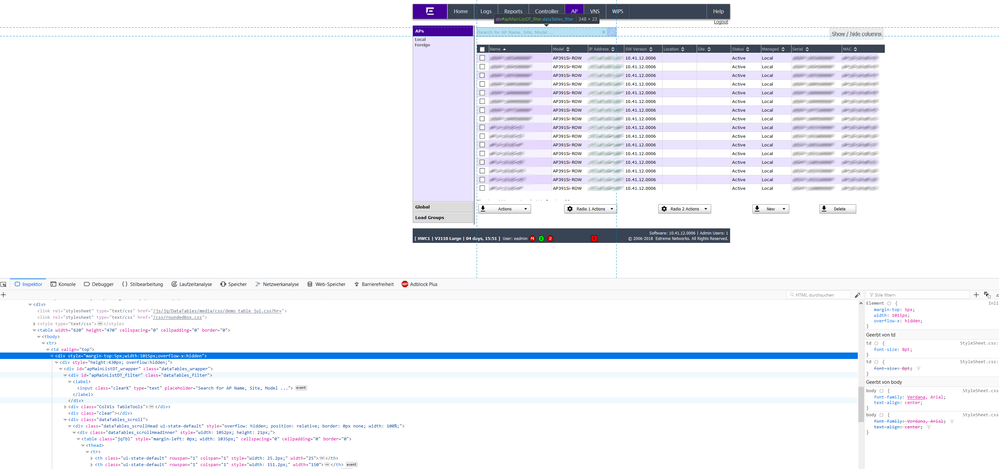
Task: Clear the AP search field with X icon
Action: (x=604, y=32)
